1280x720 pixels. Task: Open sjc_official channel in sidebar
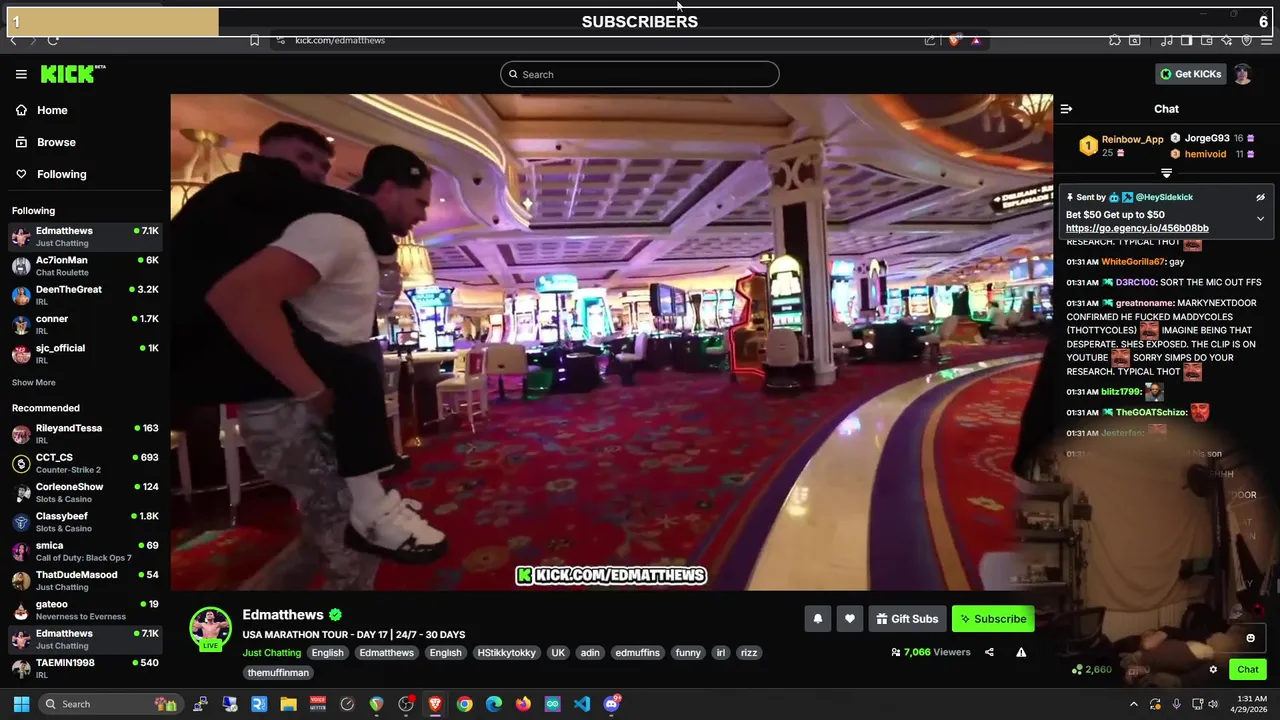85,354
